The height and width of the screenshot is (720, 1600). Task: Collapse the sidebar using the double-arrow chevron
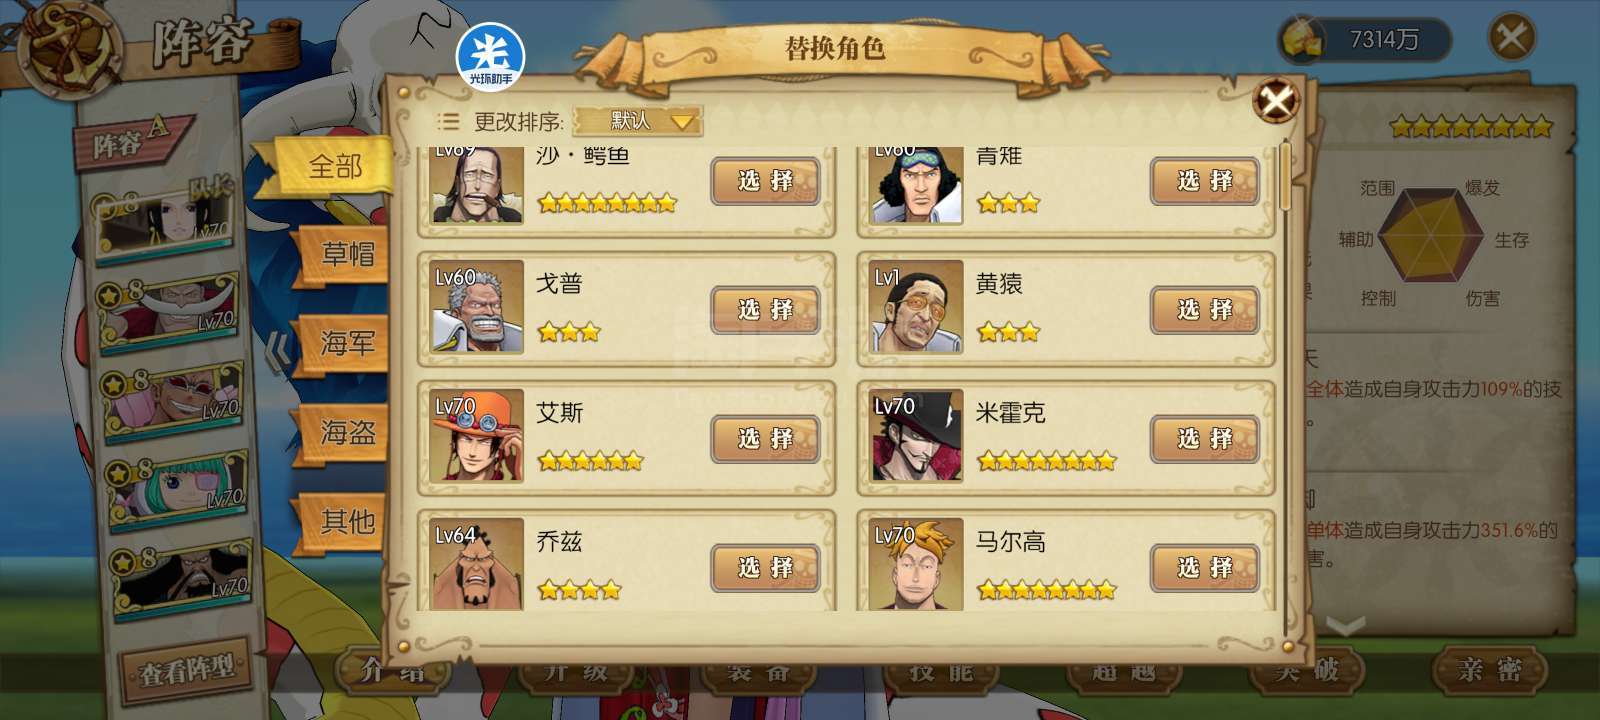pos(279,349)
